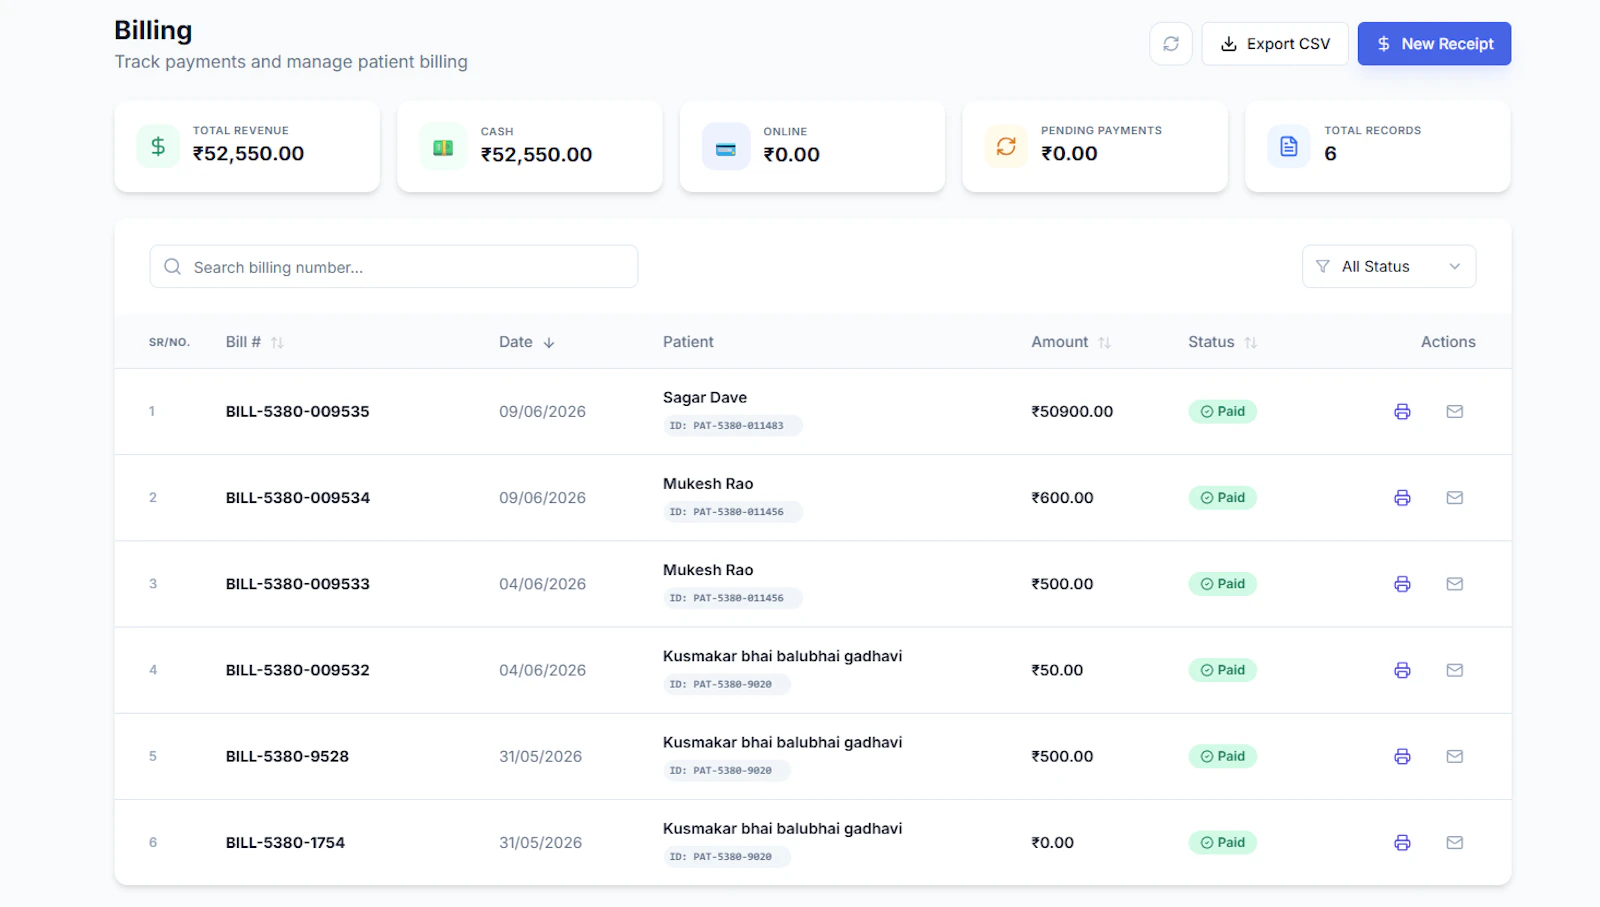Click patient ID PAT-5380-011483
Screen dimensions: 1600x907
(733, 426)
